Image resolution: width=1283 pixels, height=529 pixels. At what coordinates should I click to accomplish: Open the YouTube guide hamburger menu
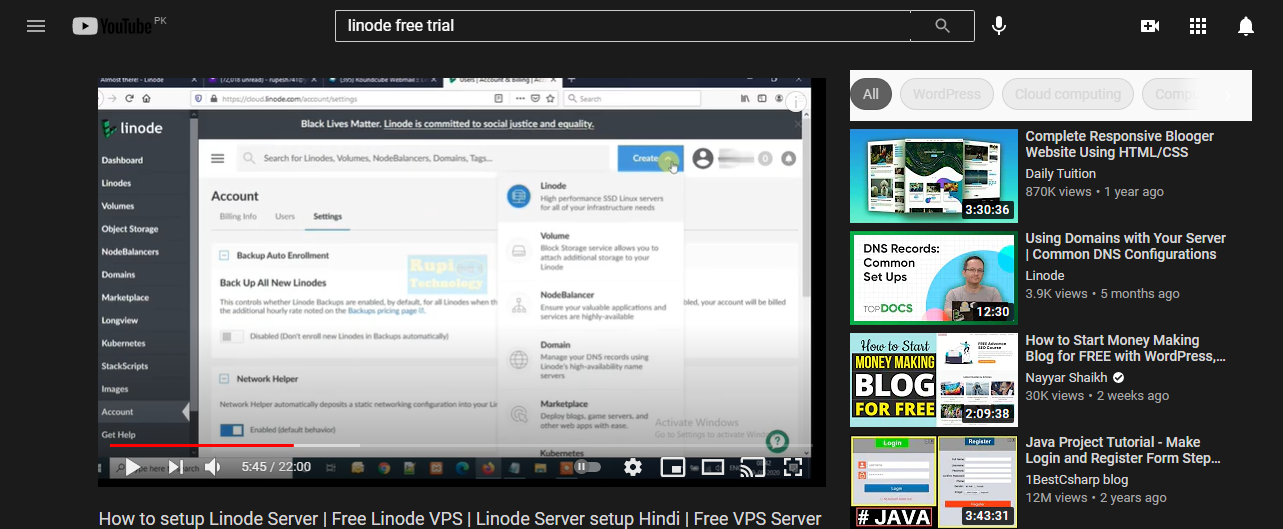pyautogui.click(x=36, y=26)
